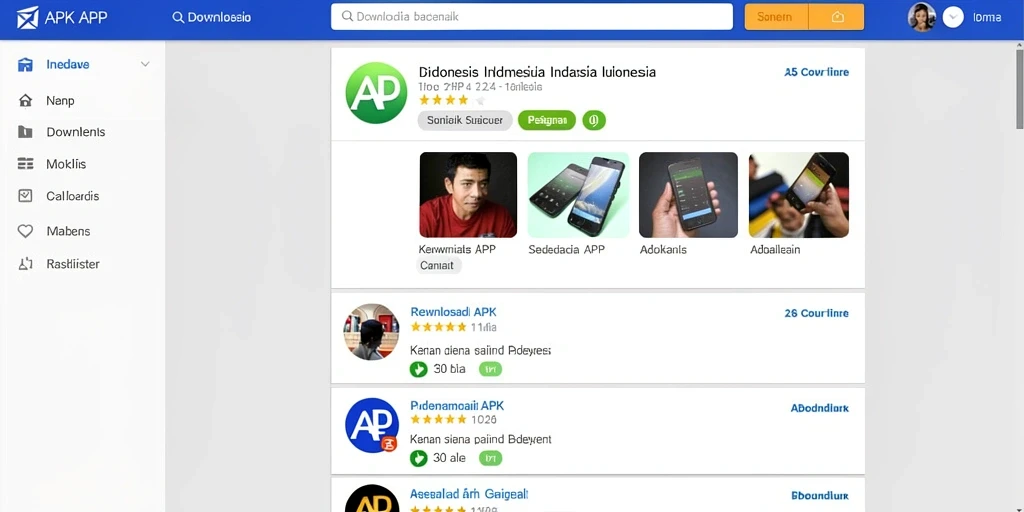Click the blue AP icon of Pidenamoaill APK
Viewport: 1024px width, 512px height.
(371, 425)
